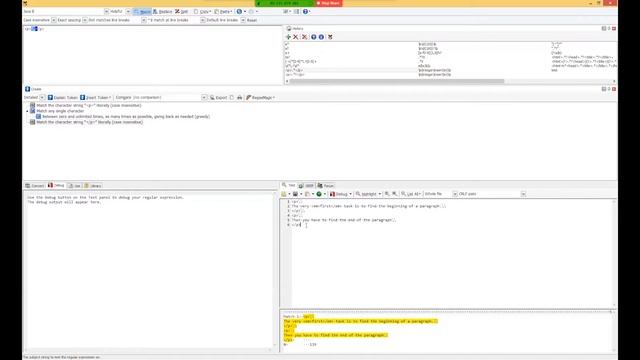Click the Redo icon in the top toolbar
The width and height of the screenshot is (640, 360).
click(251, 11)
